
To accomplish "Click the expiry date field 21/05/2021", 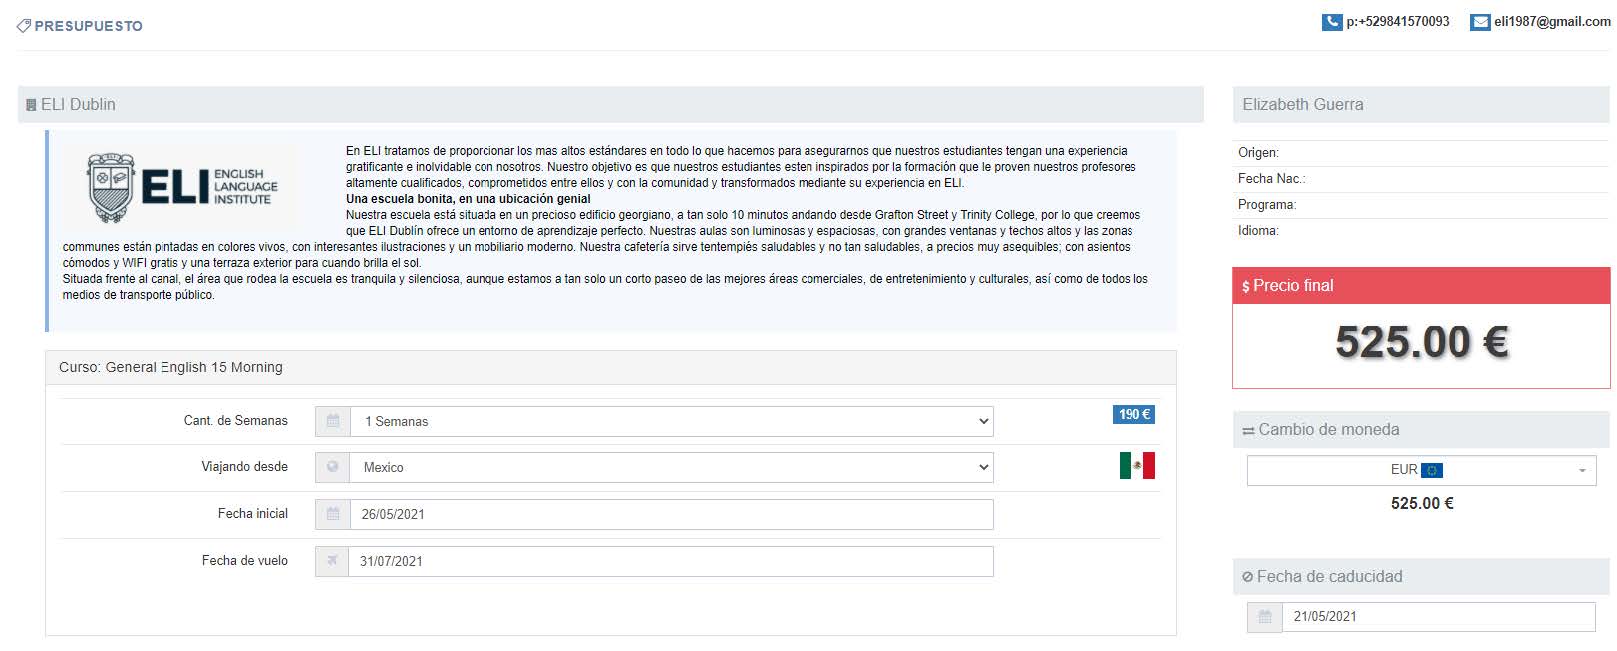I will click(x=1438, y=617).
